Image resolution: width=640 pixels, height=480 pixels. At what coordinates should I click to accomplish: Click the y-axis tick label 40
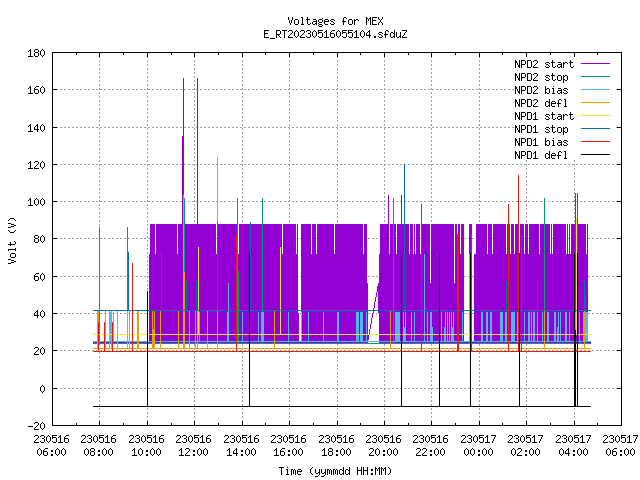point(39,314)
